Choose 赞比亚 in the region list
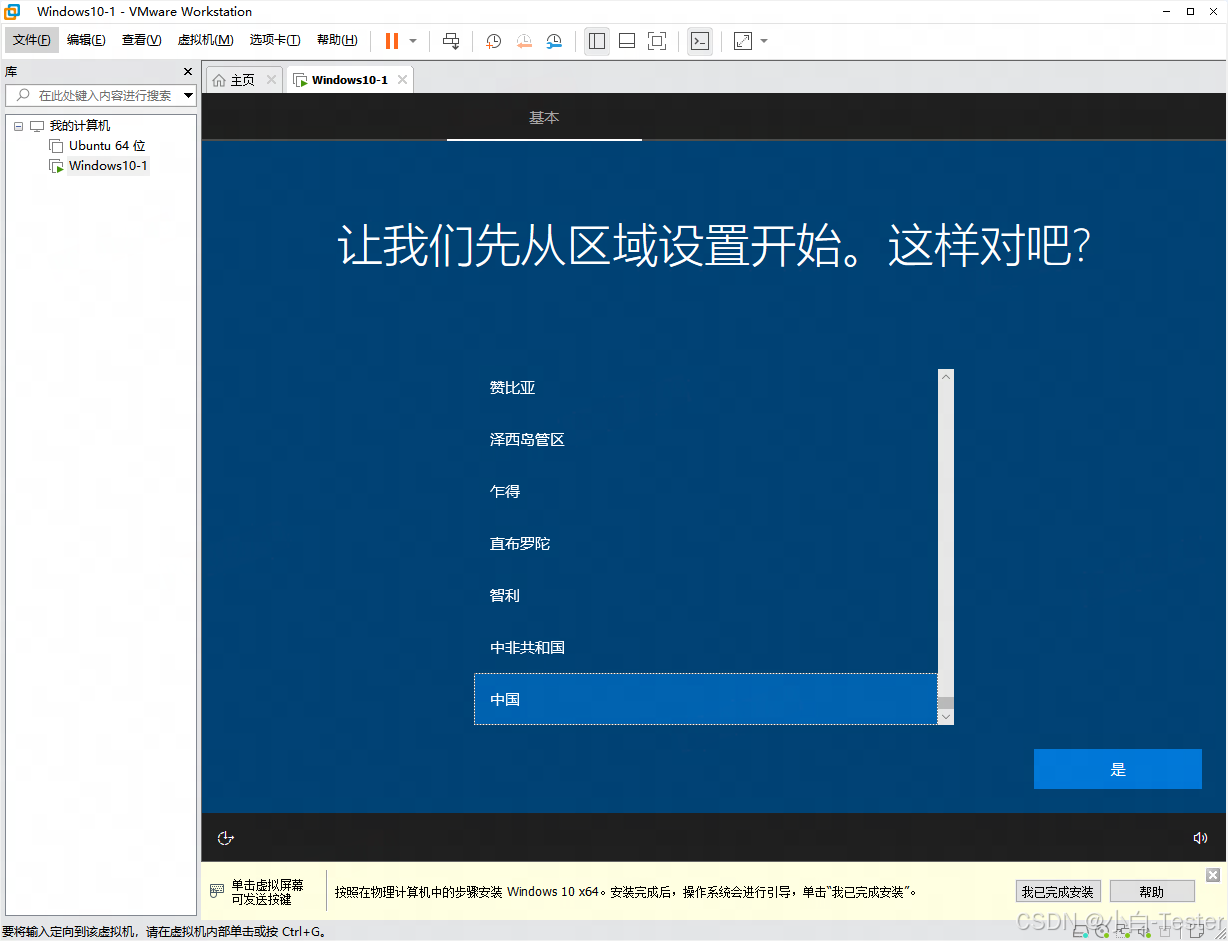Screen dimensions: 1228x941 point(706,388)
